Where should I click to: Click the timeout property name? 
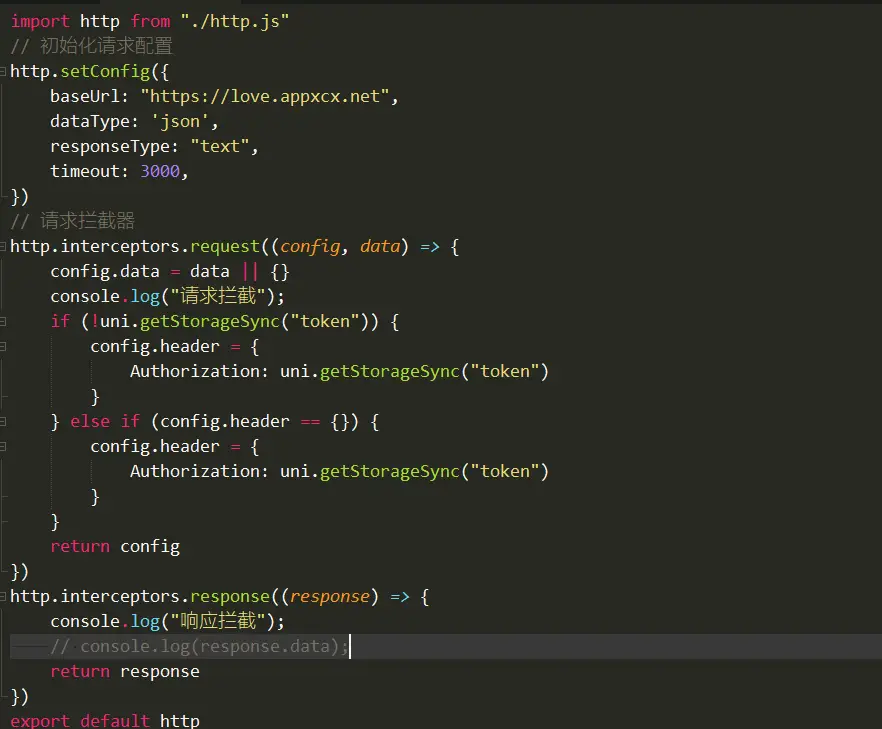tap(85, 171)
